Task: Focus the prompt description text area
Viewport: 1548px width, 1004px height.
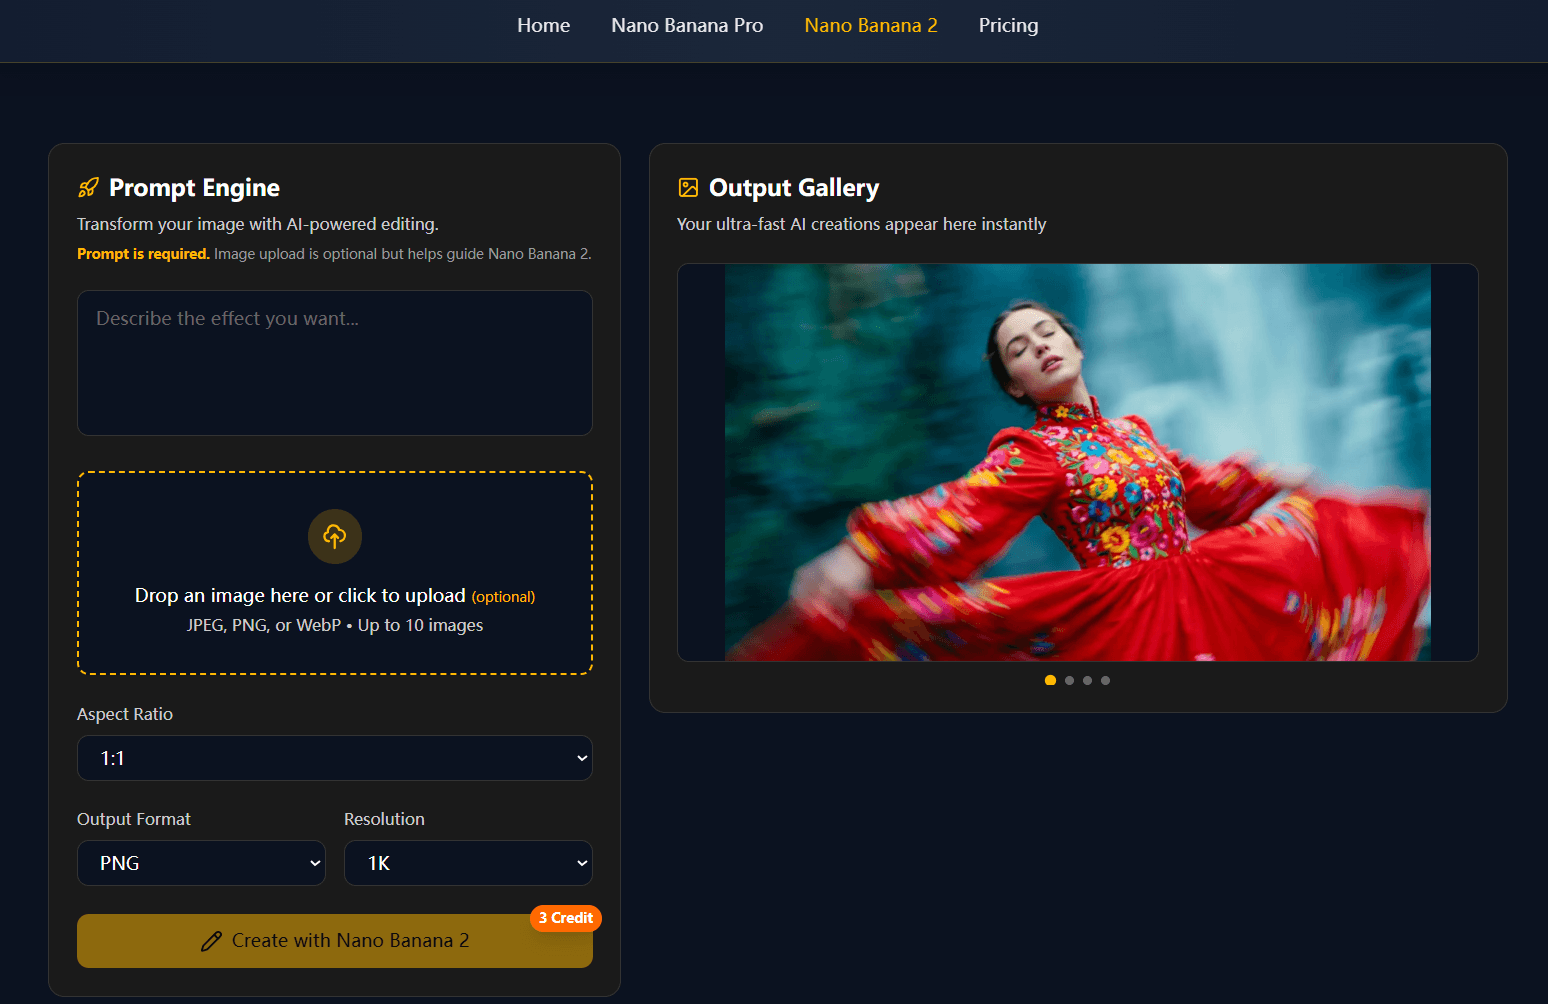Action: coord(335,363)
